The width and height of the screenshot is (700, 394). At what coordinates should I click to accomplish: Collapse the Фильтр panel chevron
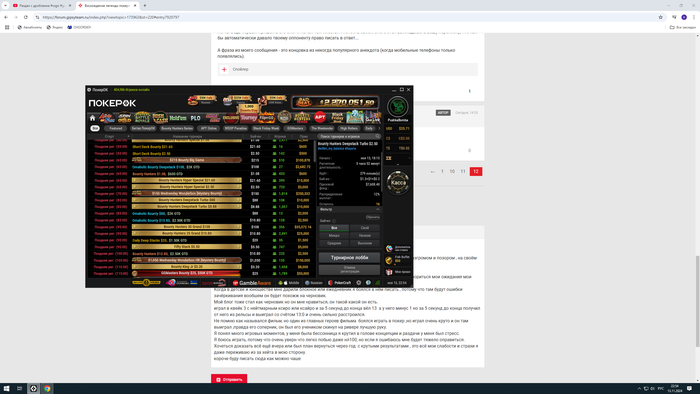click(378, 209)
